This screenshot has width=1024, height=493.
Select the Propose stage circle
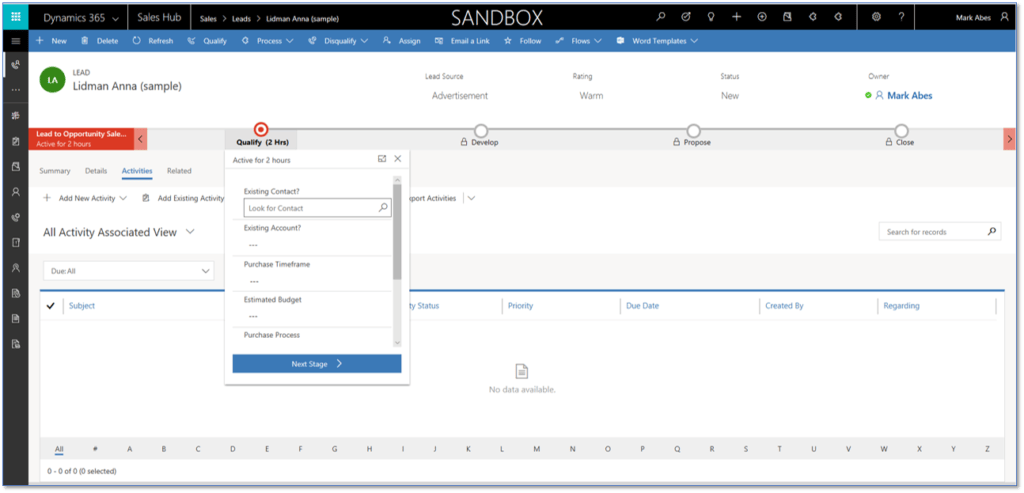pyautogui.click(x=694, y=131)
